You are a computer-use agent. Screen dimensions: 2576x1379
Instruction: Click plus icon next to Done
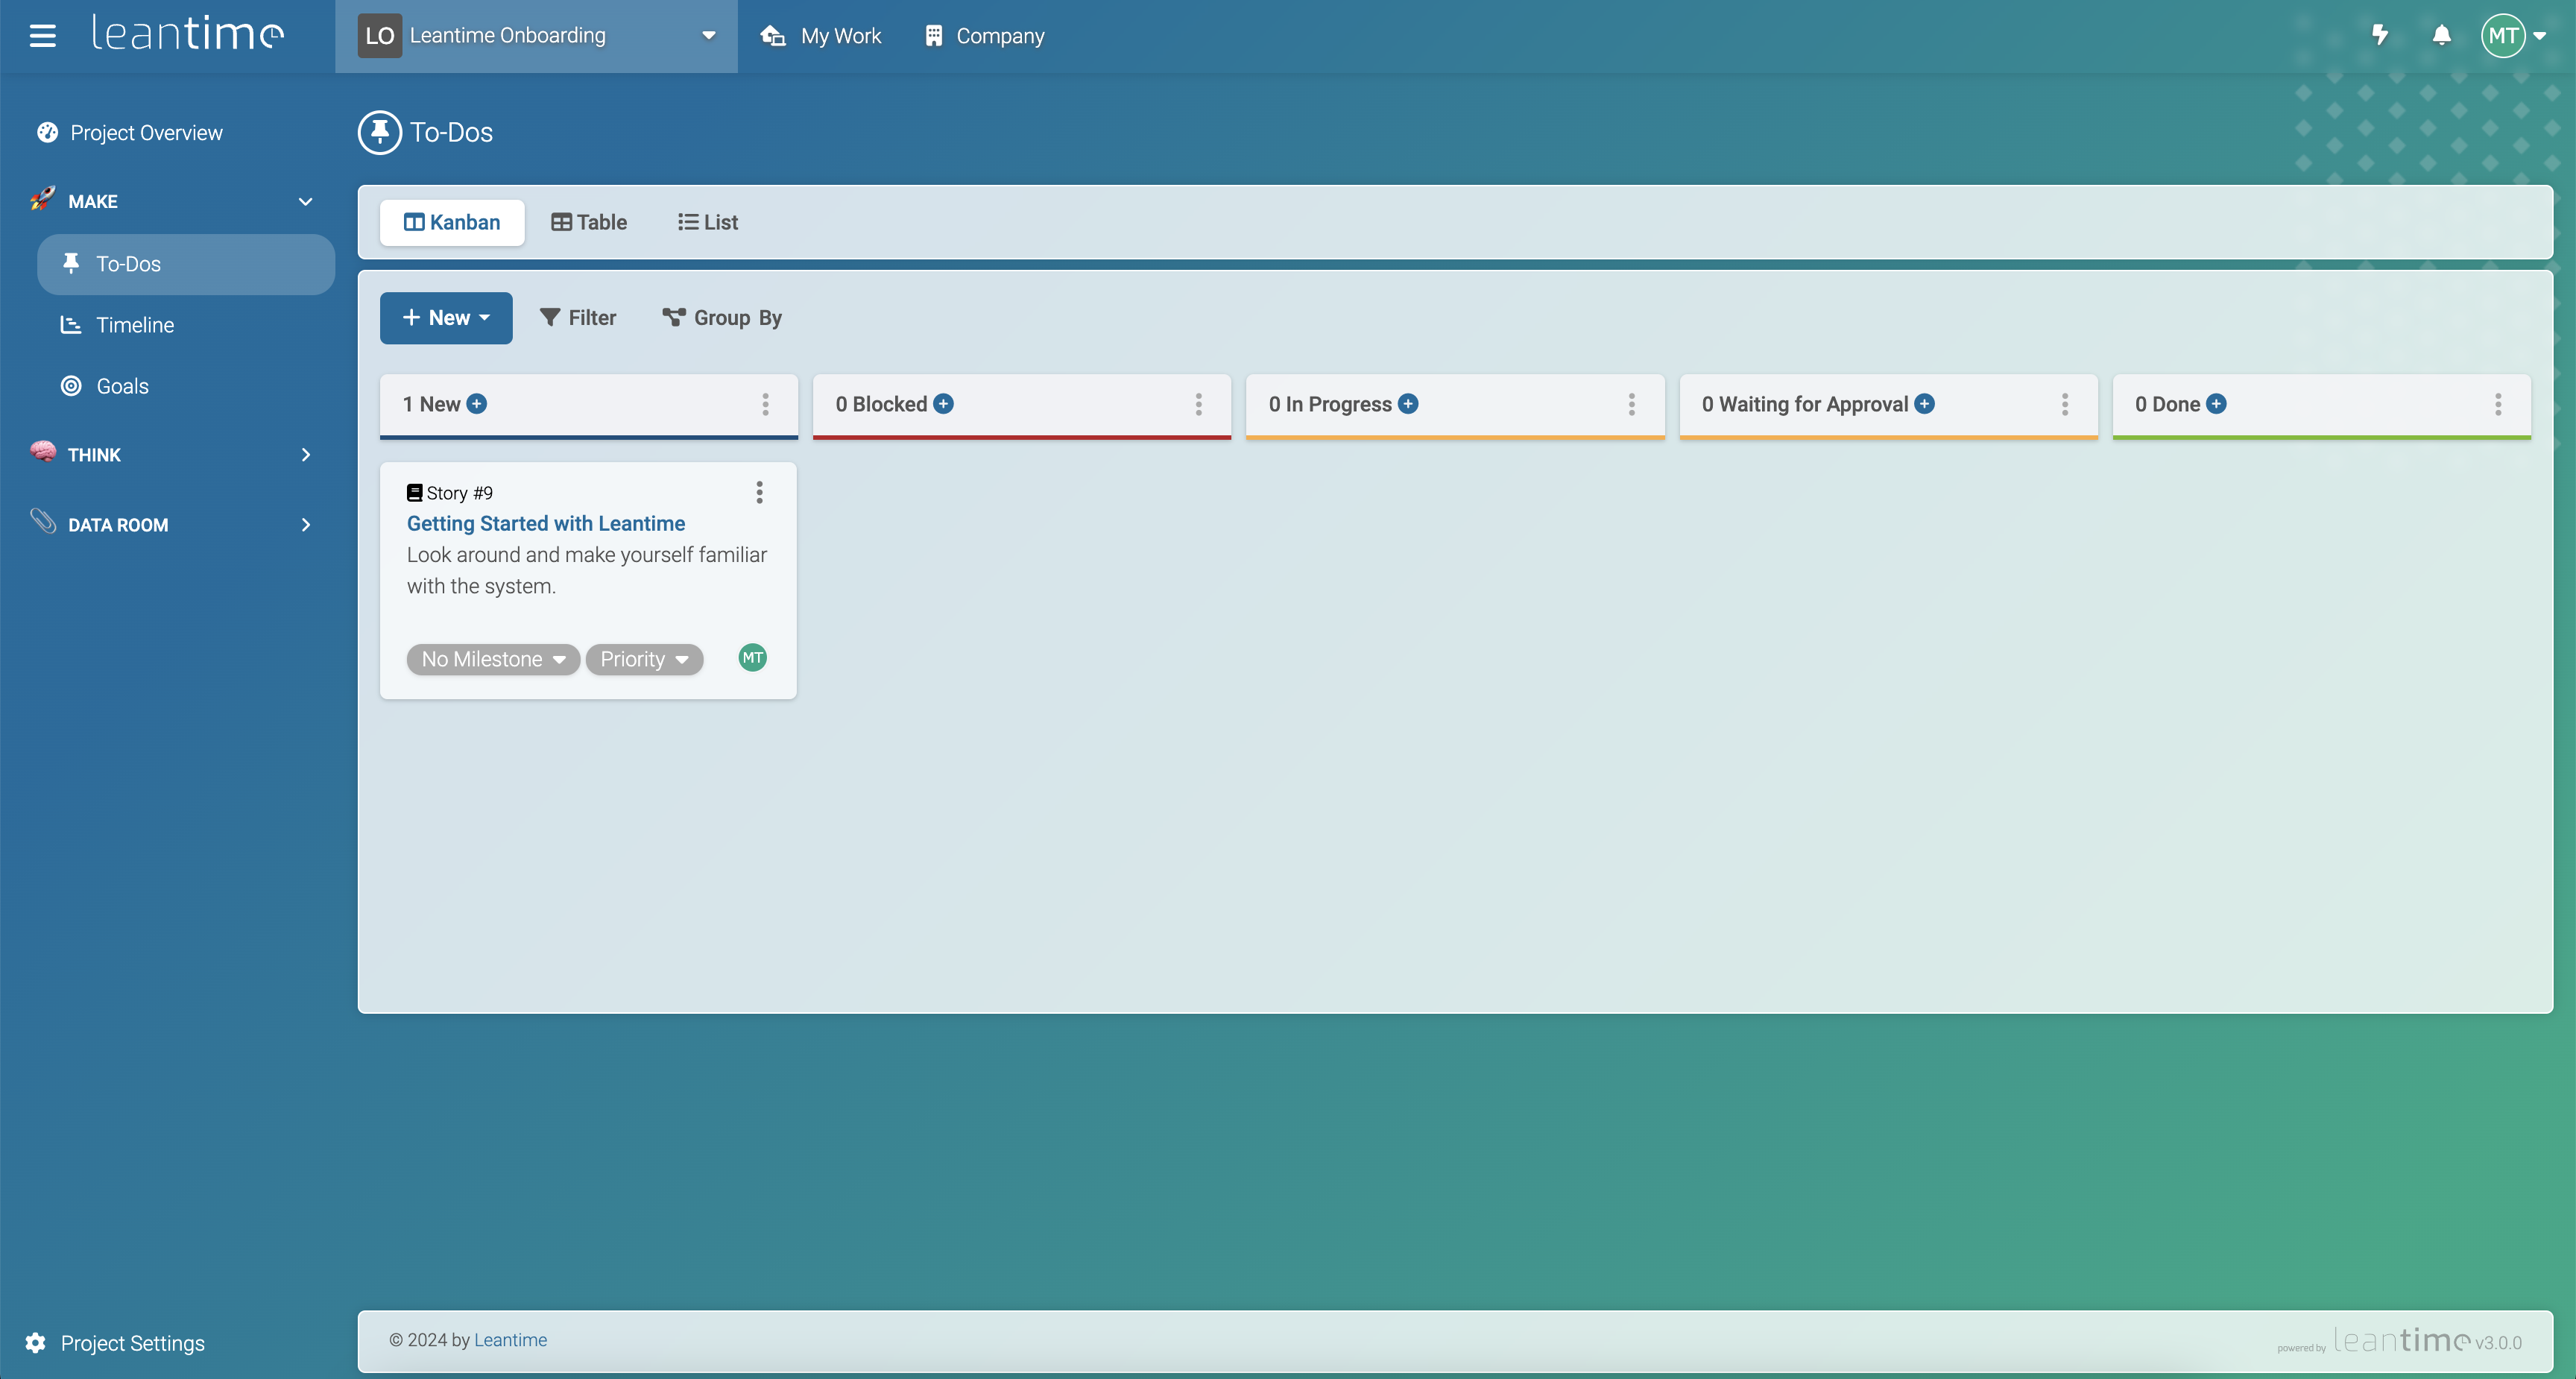tap(2216, 404)
